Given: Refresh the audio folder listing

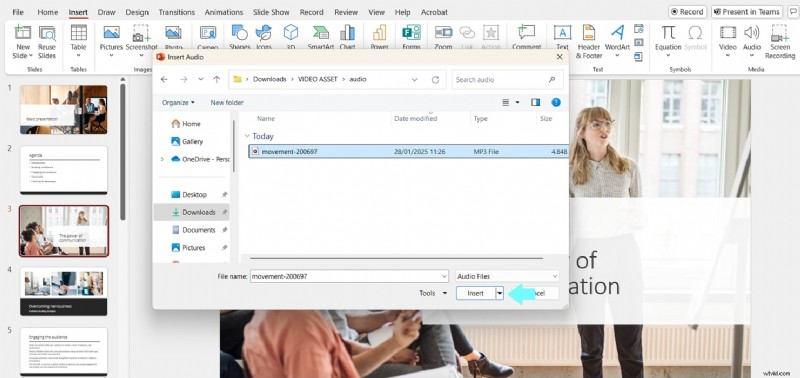Looking at the screenshot, I should point(435,80).
